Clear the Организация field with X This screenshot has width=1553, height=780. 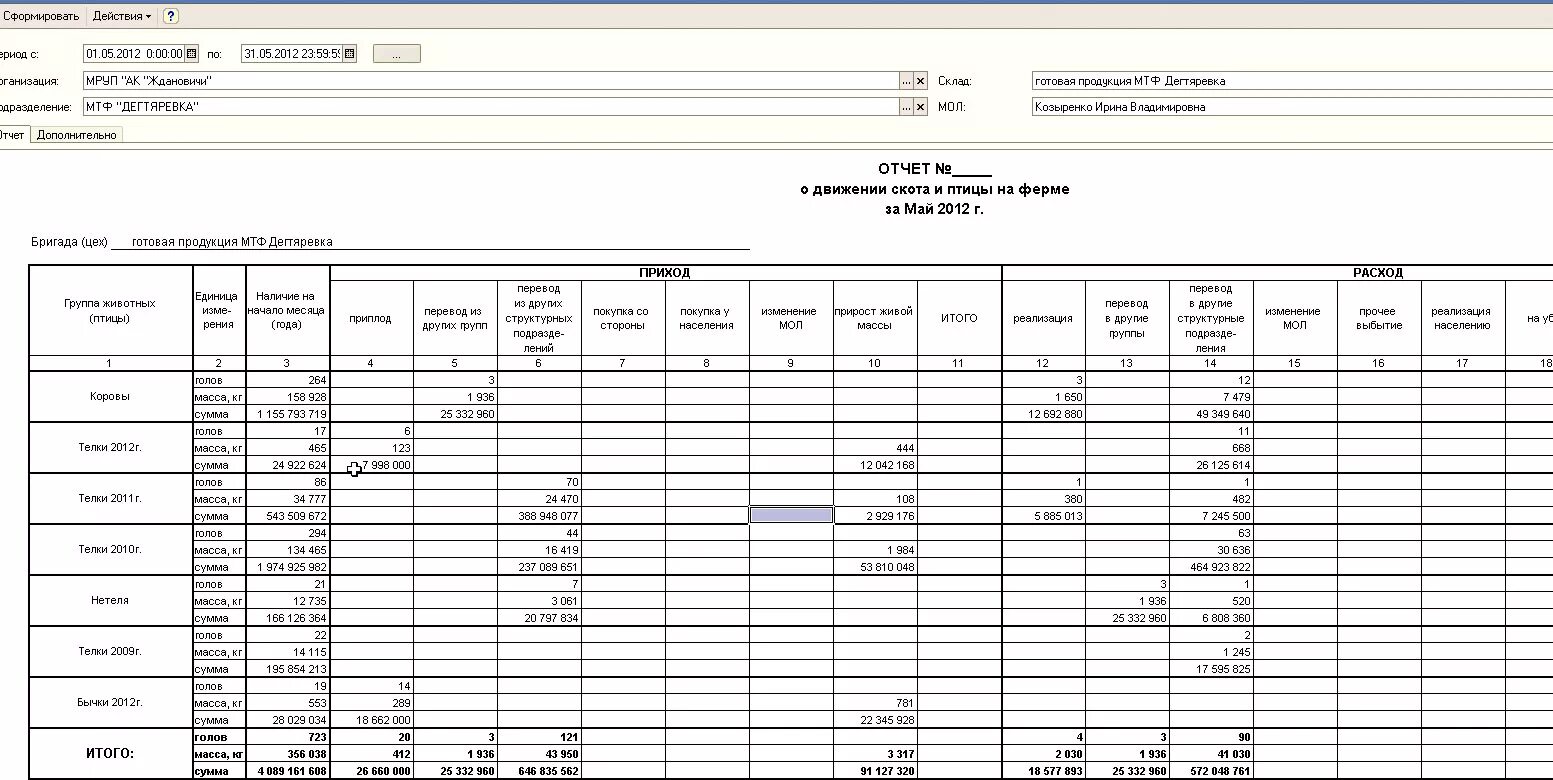(921, 81)
